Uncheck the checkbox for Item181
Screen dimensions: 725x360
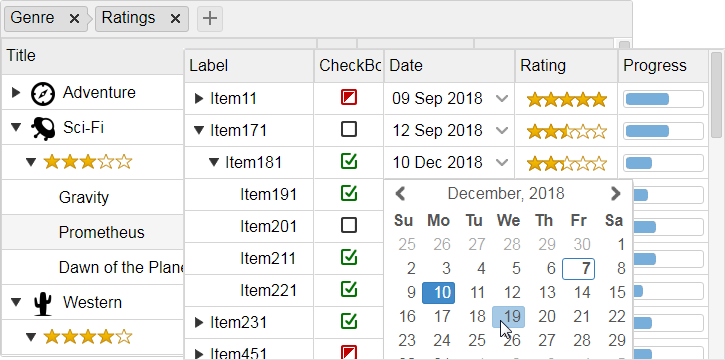(349, 161)
